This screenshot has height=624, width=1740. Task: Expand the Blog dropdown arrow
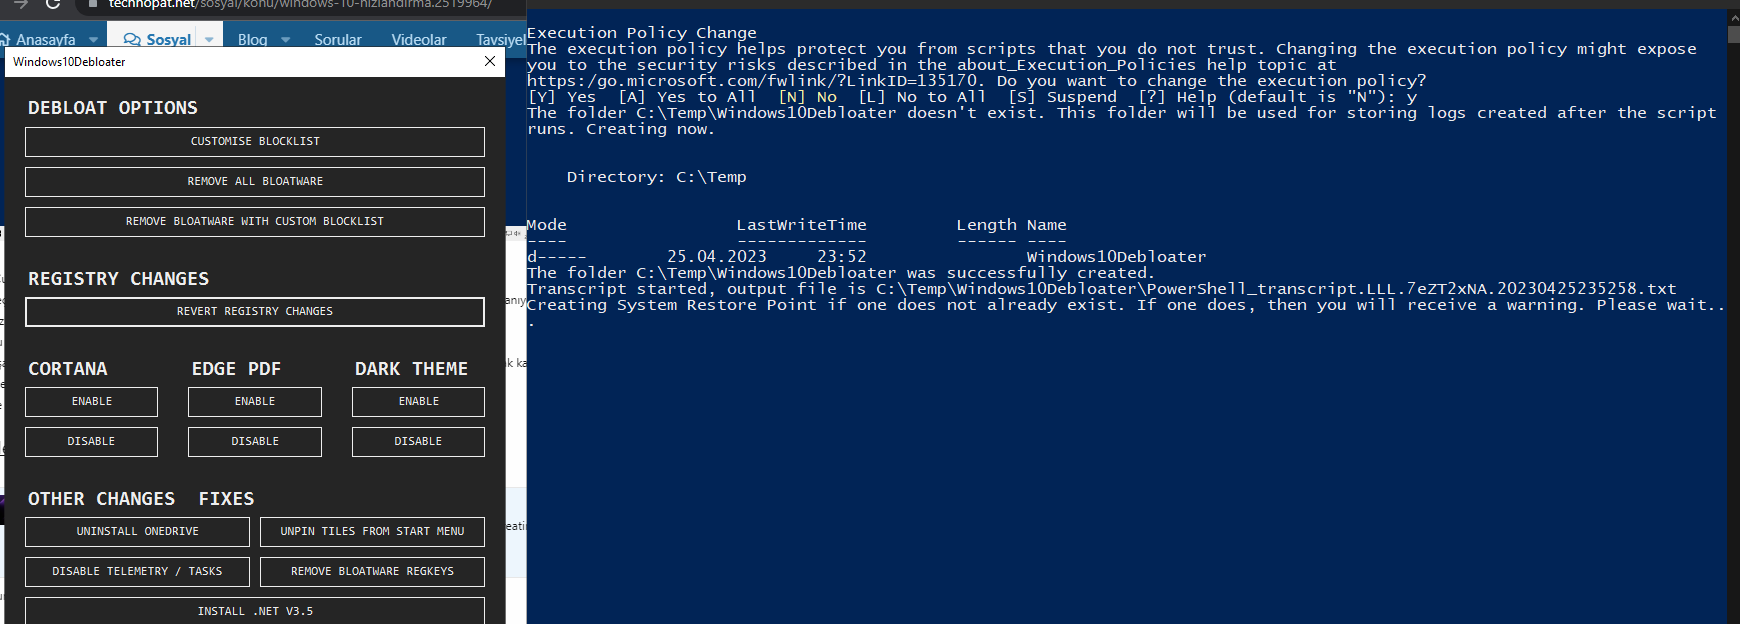coord(286,40)
